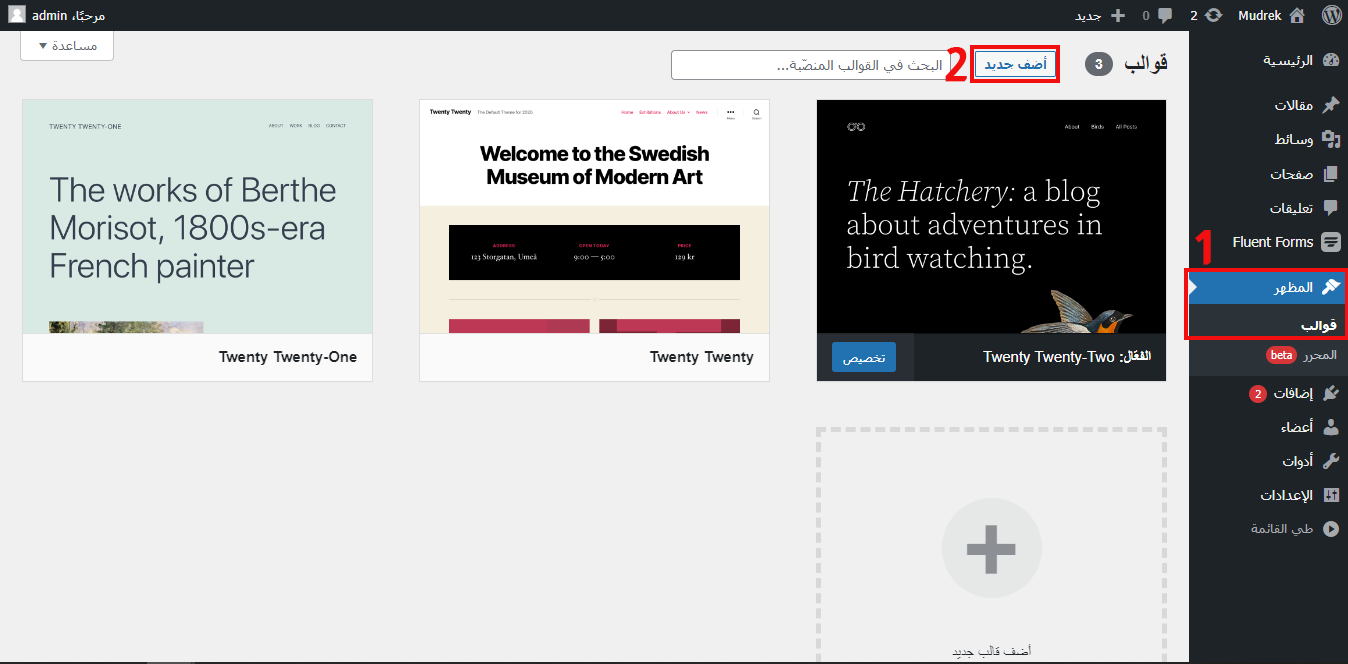Open the جديد new content link
This screenshot has height=664, width=1348.
1088,16
